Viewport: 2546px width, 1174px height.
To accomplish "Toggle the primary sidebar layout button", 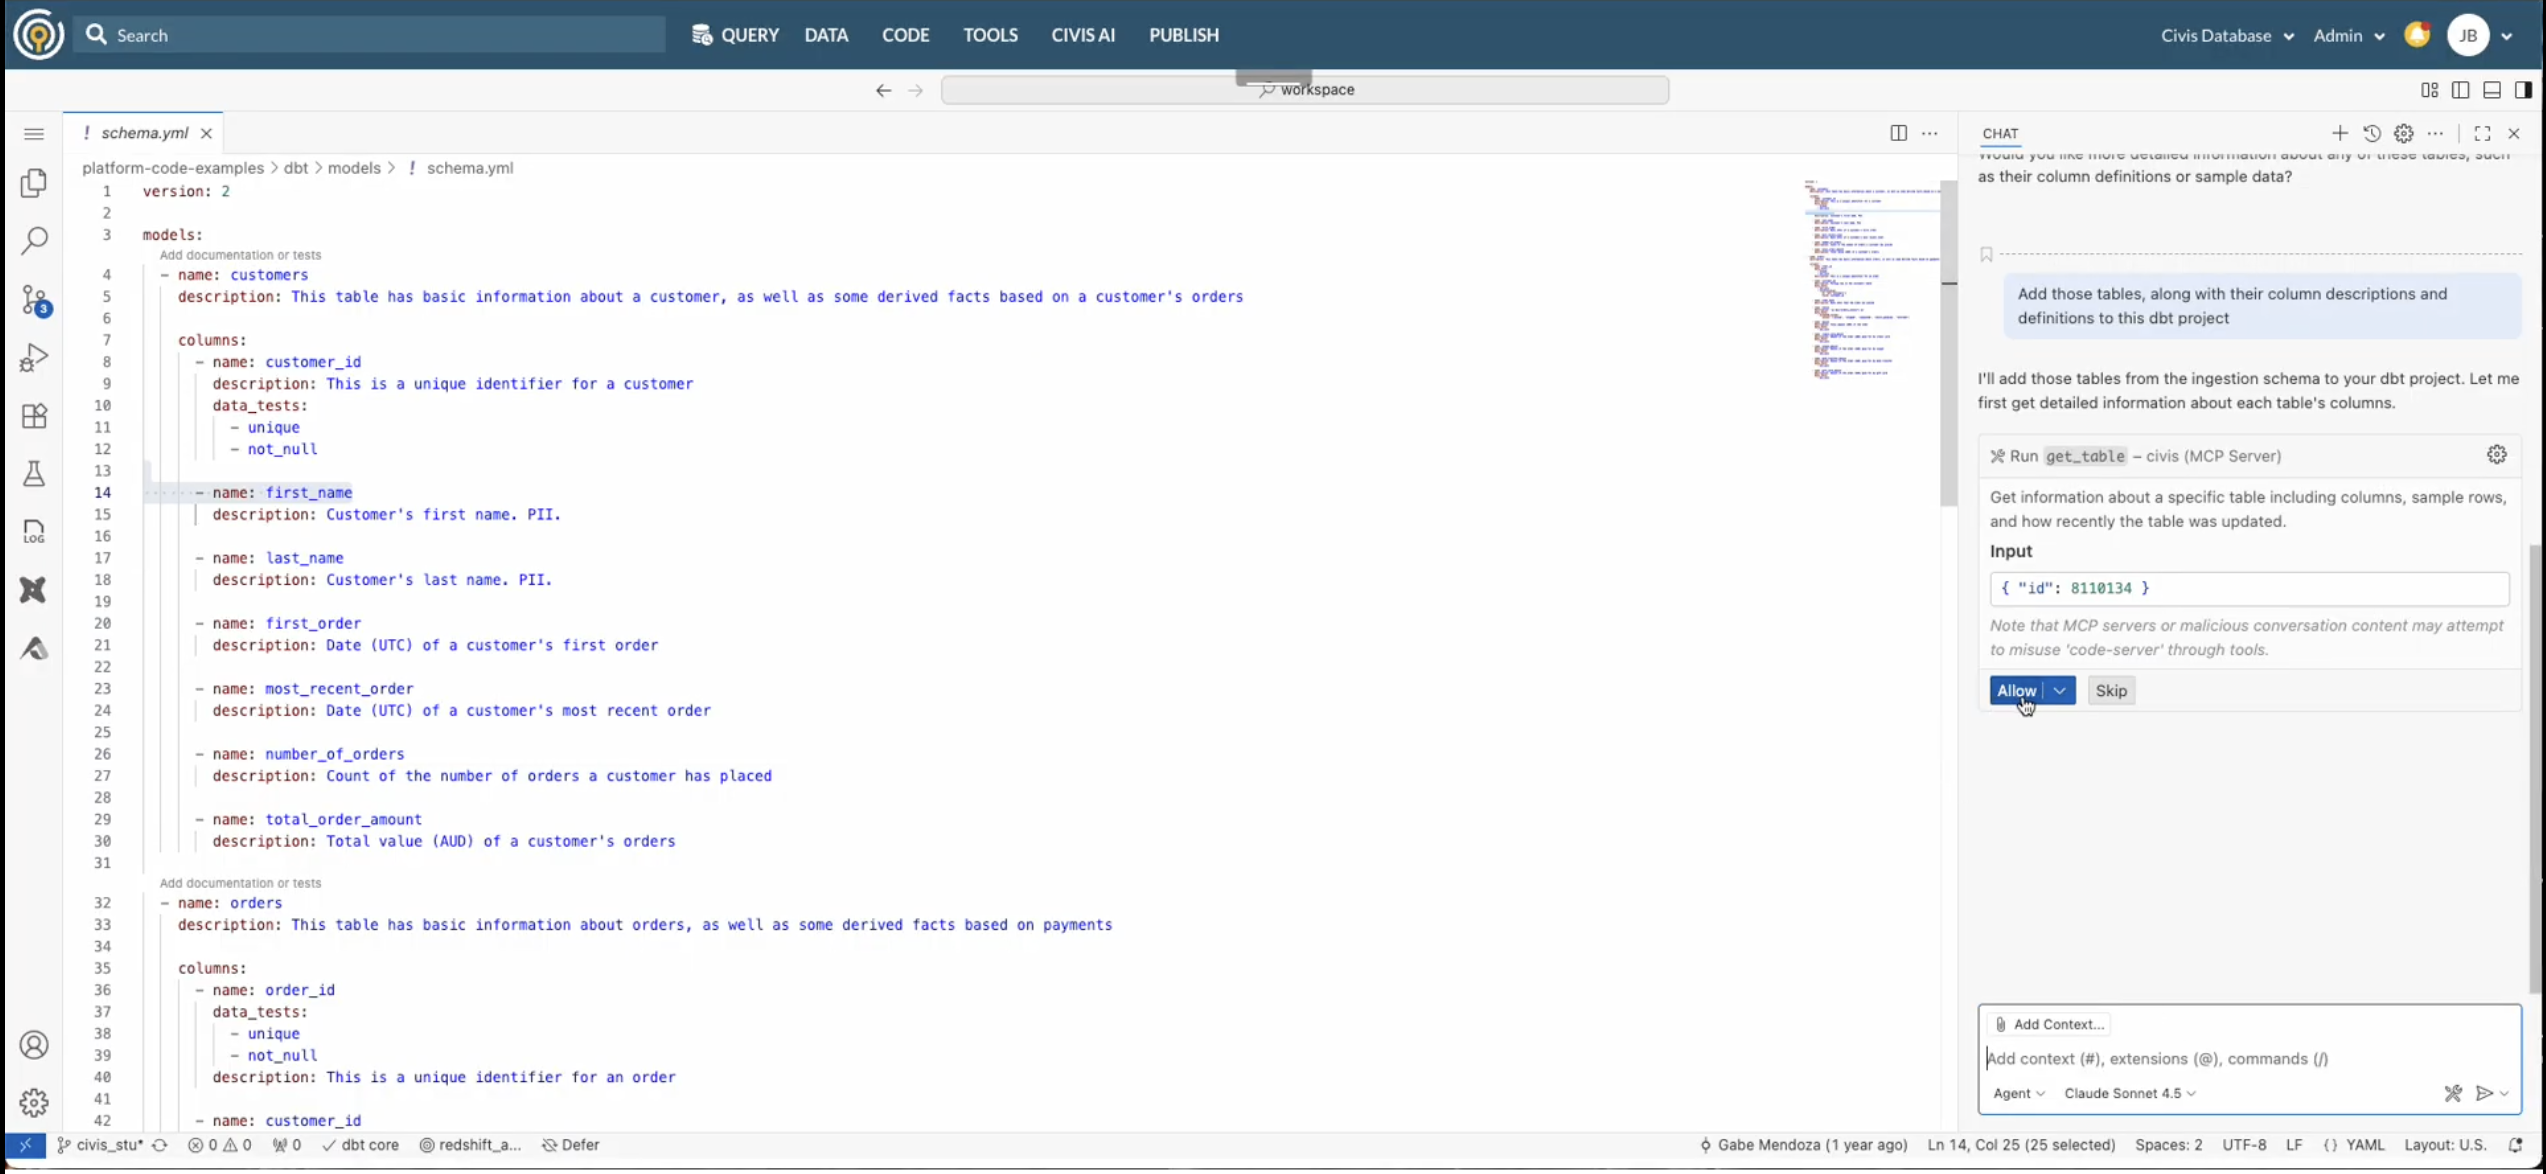I will coord(2461,90).
